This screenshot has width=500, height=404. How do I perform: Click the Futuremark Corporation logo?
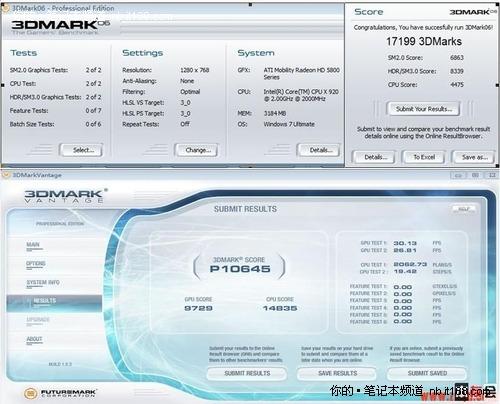click(x=60, y=393)
